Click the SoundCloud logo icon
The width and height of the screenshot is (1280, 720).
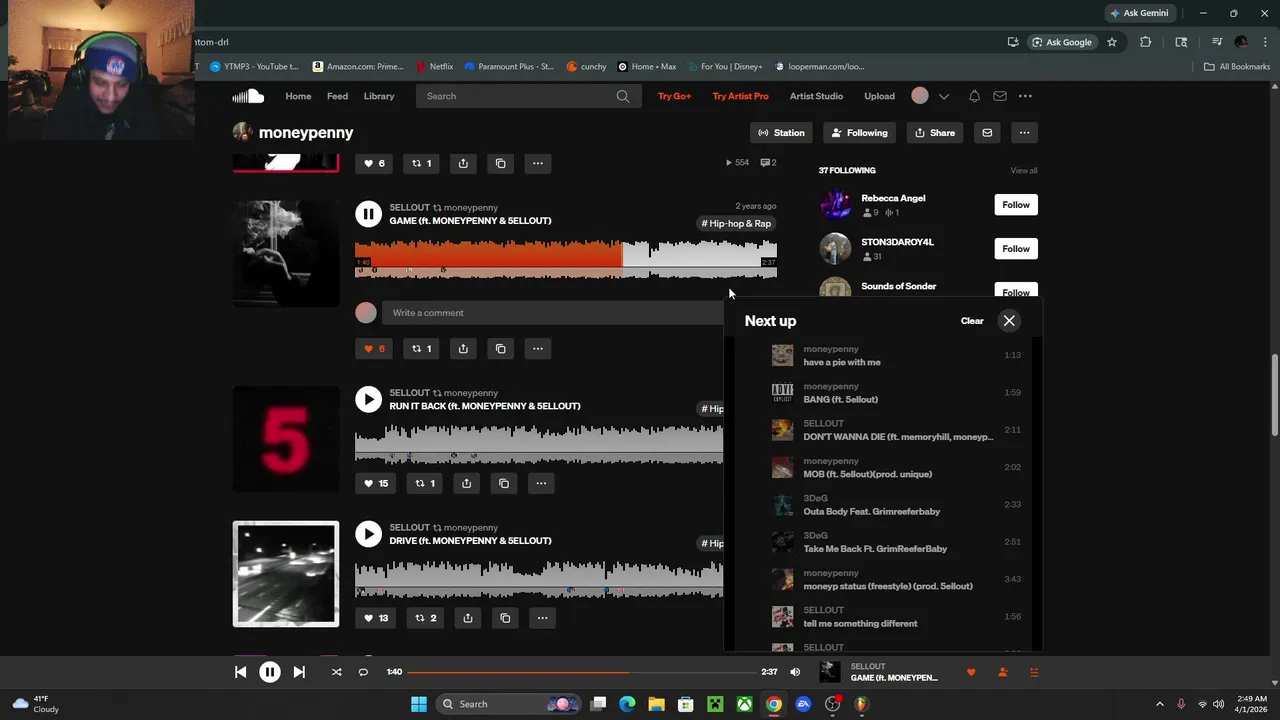[x=248, y=96]
